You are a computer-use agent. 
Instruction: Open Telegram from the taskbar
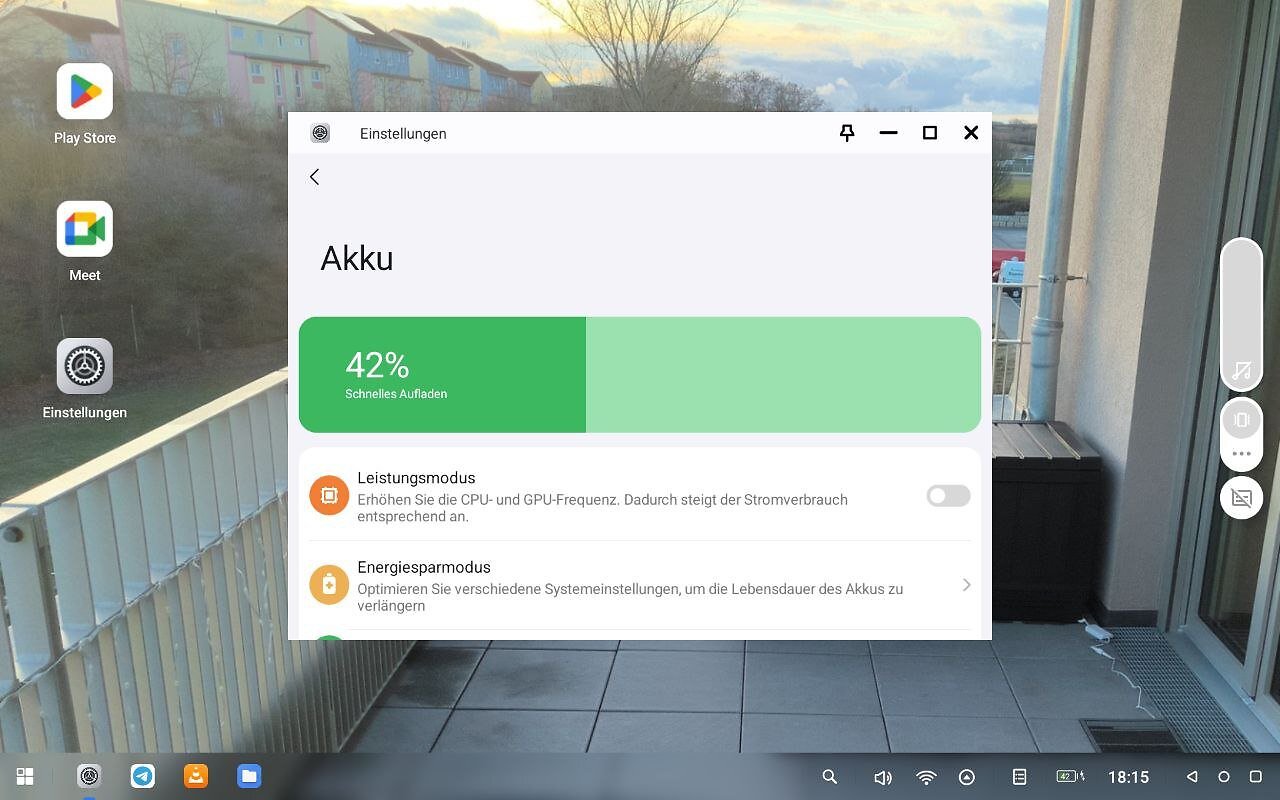coord(143,776)
